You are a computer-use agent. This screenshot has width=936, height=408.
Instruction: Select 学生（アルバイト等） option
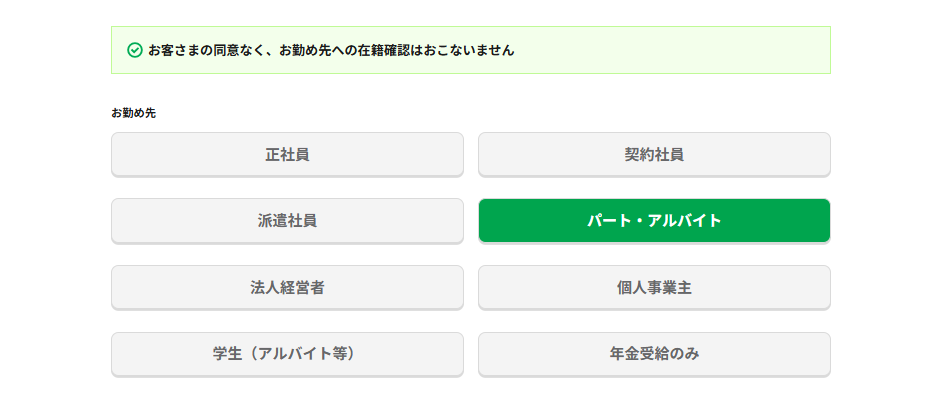pos(287,354)
